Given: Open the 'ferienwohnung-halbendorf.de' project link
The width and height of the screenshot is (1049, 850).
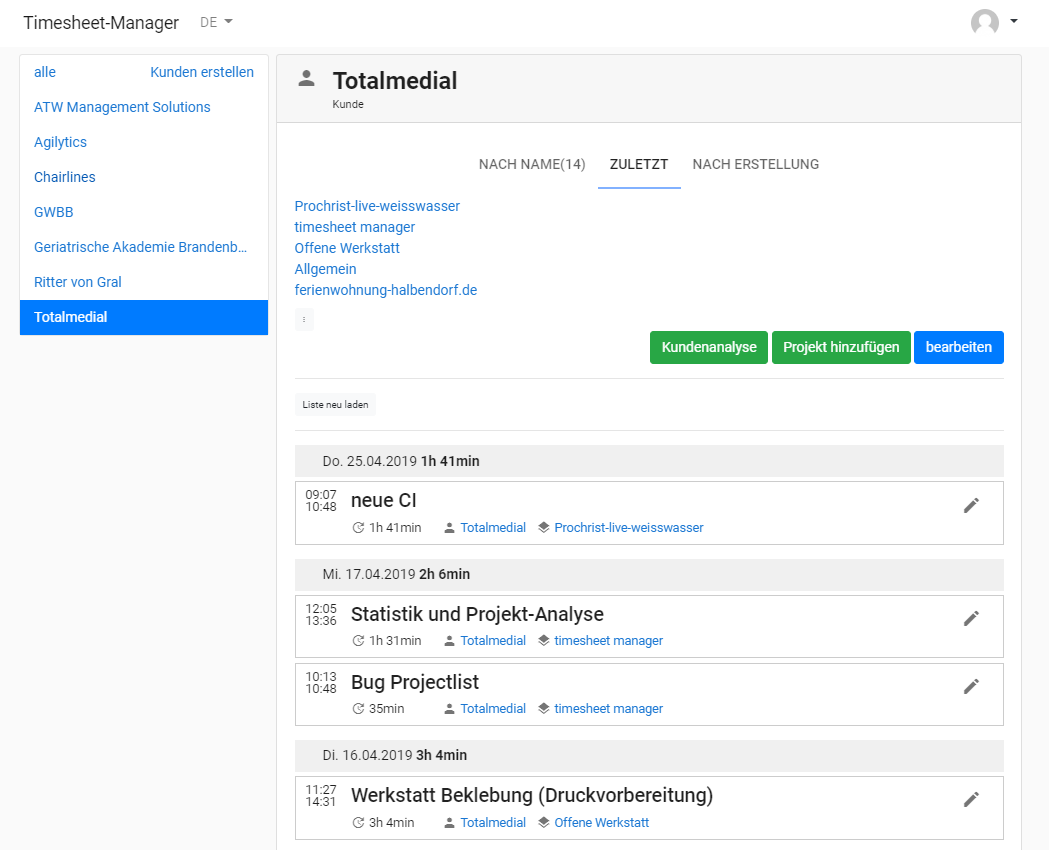Looking at the screenshot, I should (386, 290).
